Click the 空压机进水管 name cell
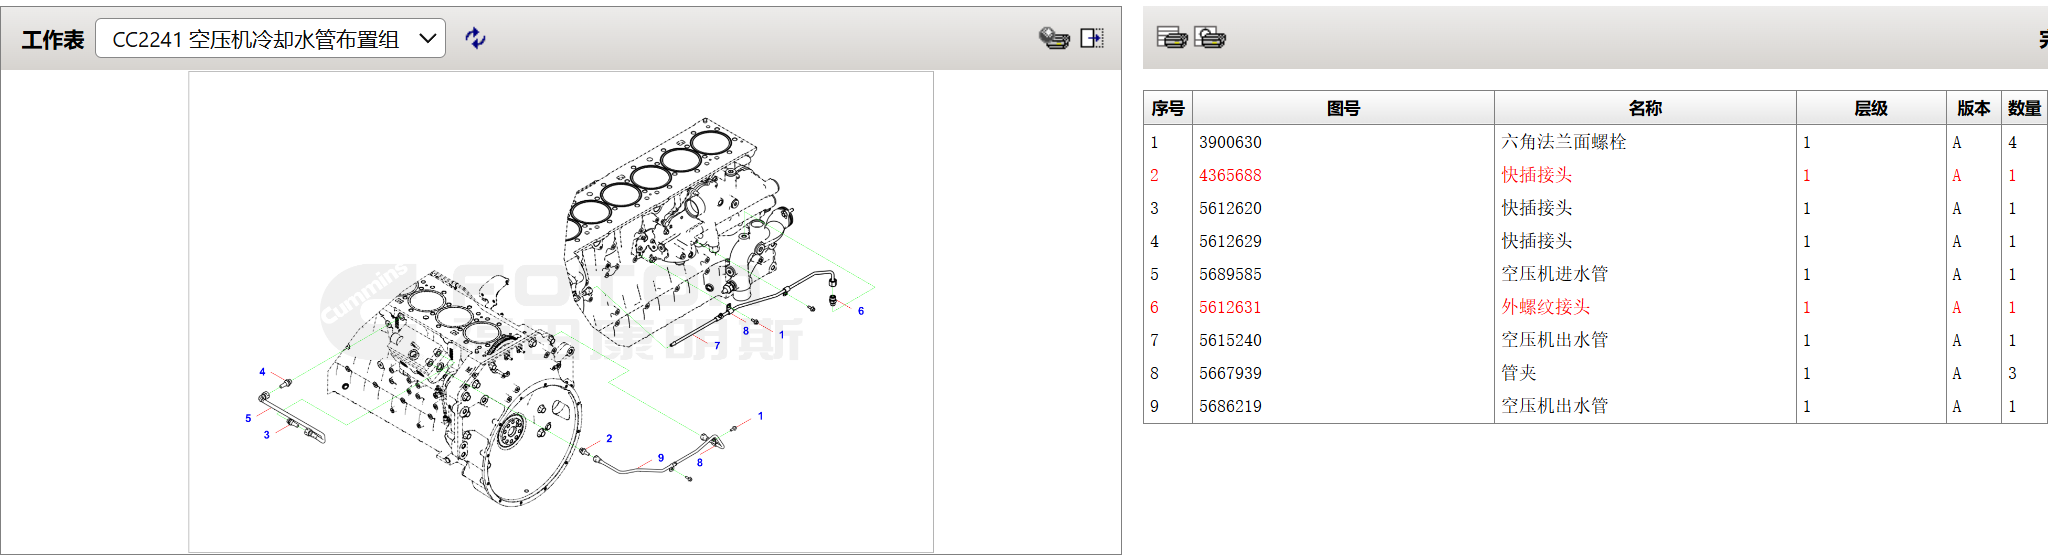This screenshot has height=556, width=2048. pos(1555,274)
